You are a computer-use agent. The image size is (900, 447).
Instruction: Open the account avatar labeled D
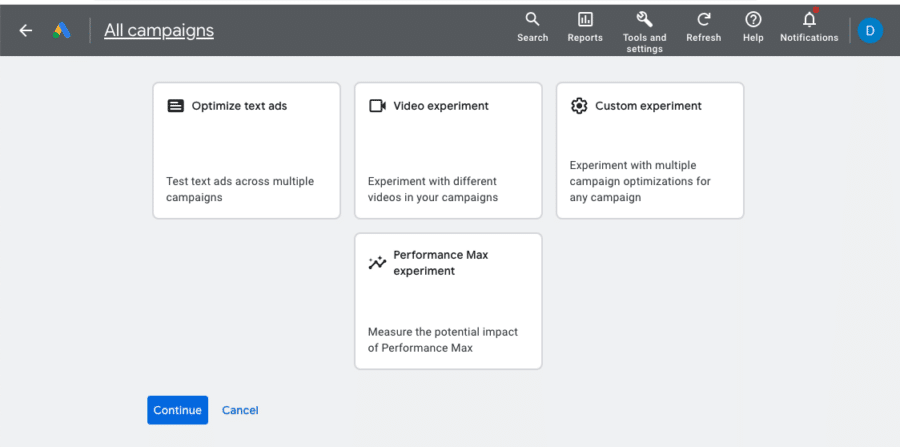point(870,31)
